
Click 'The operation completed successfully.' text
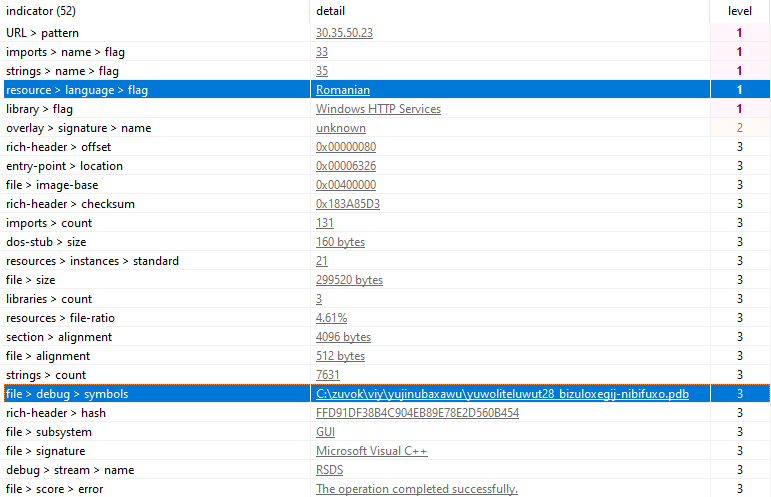click(416, 489)
